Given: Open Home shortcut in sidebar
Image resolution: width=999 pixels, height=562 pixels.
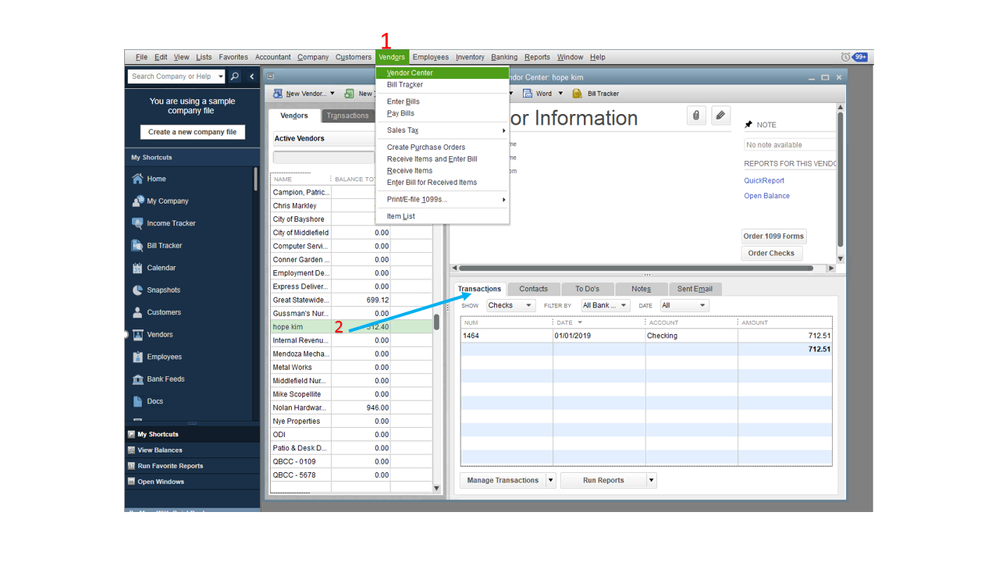Looking at the screenshot, I should pos(156,179).
